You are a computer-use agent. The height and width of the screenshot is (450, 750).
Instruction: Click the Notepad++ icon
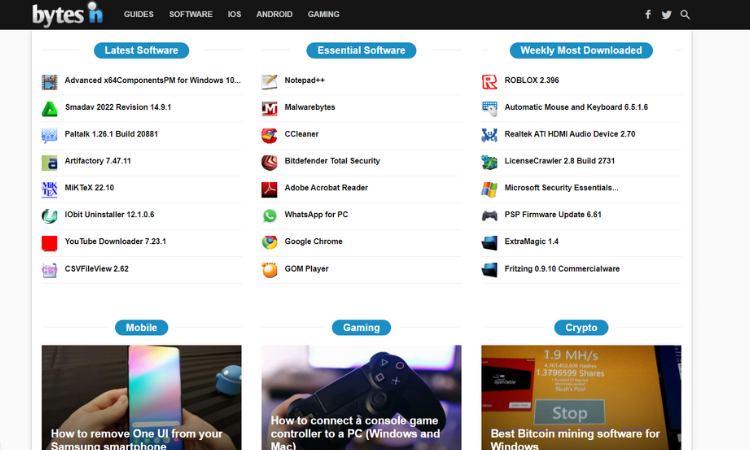pyautogui.click(x=269, y=82)
